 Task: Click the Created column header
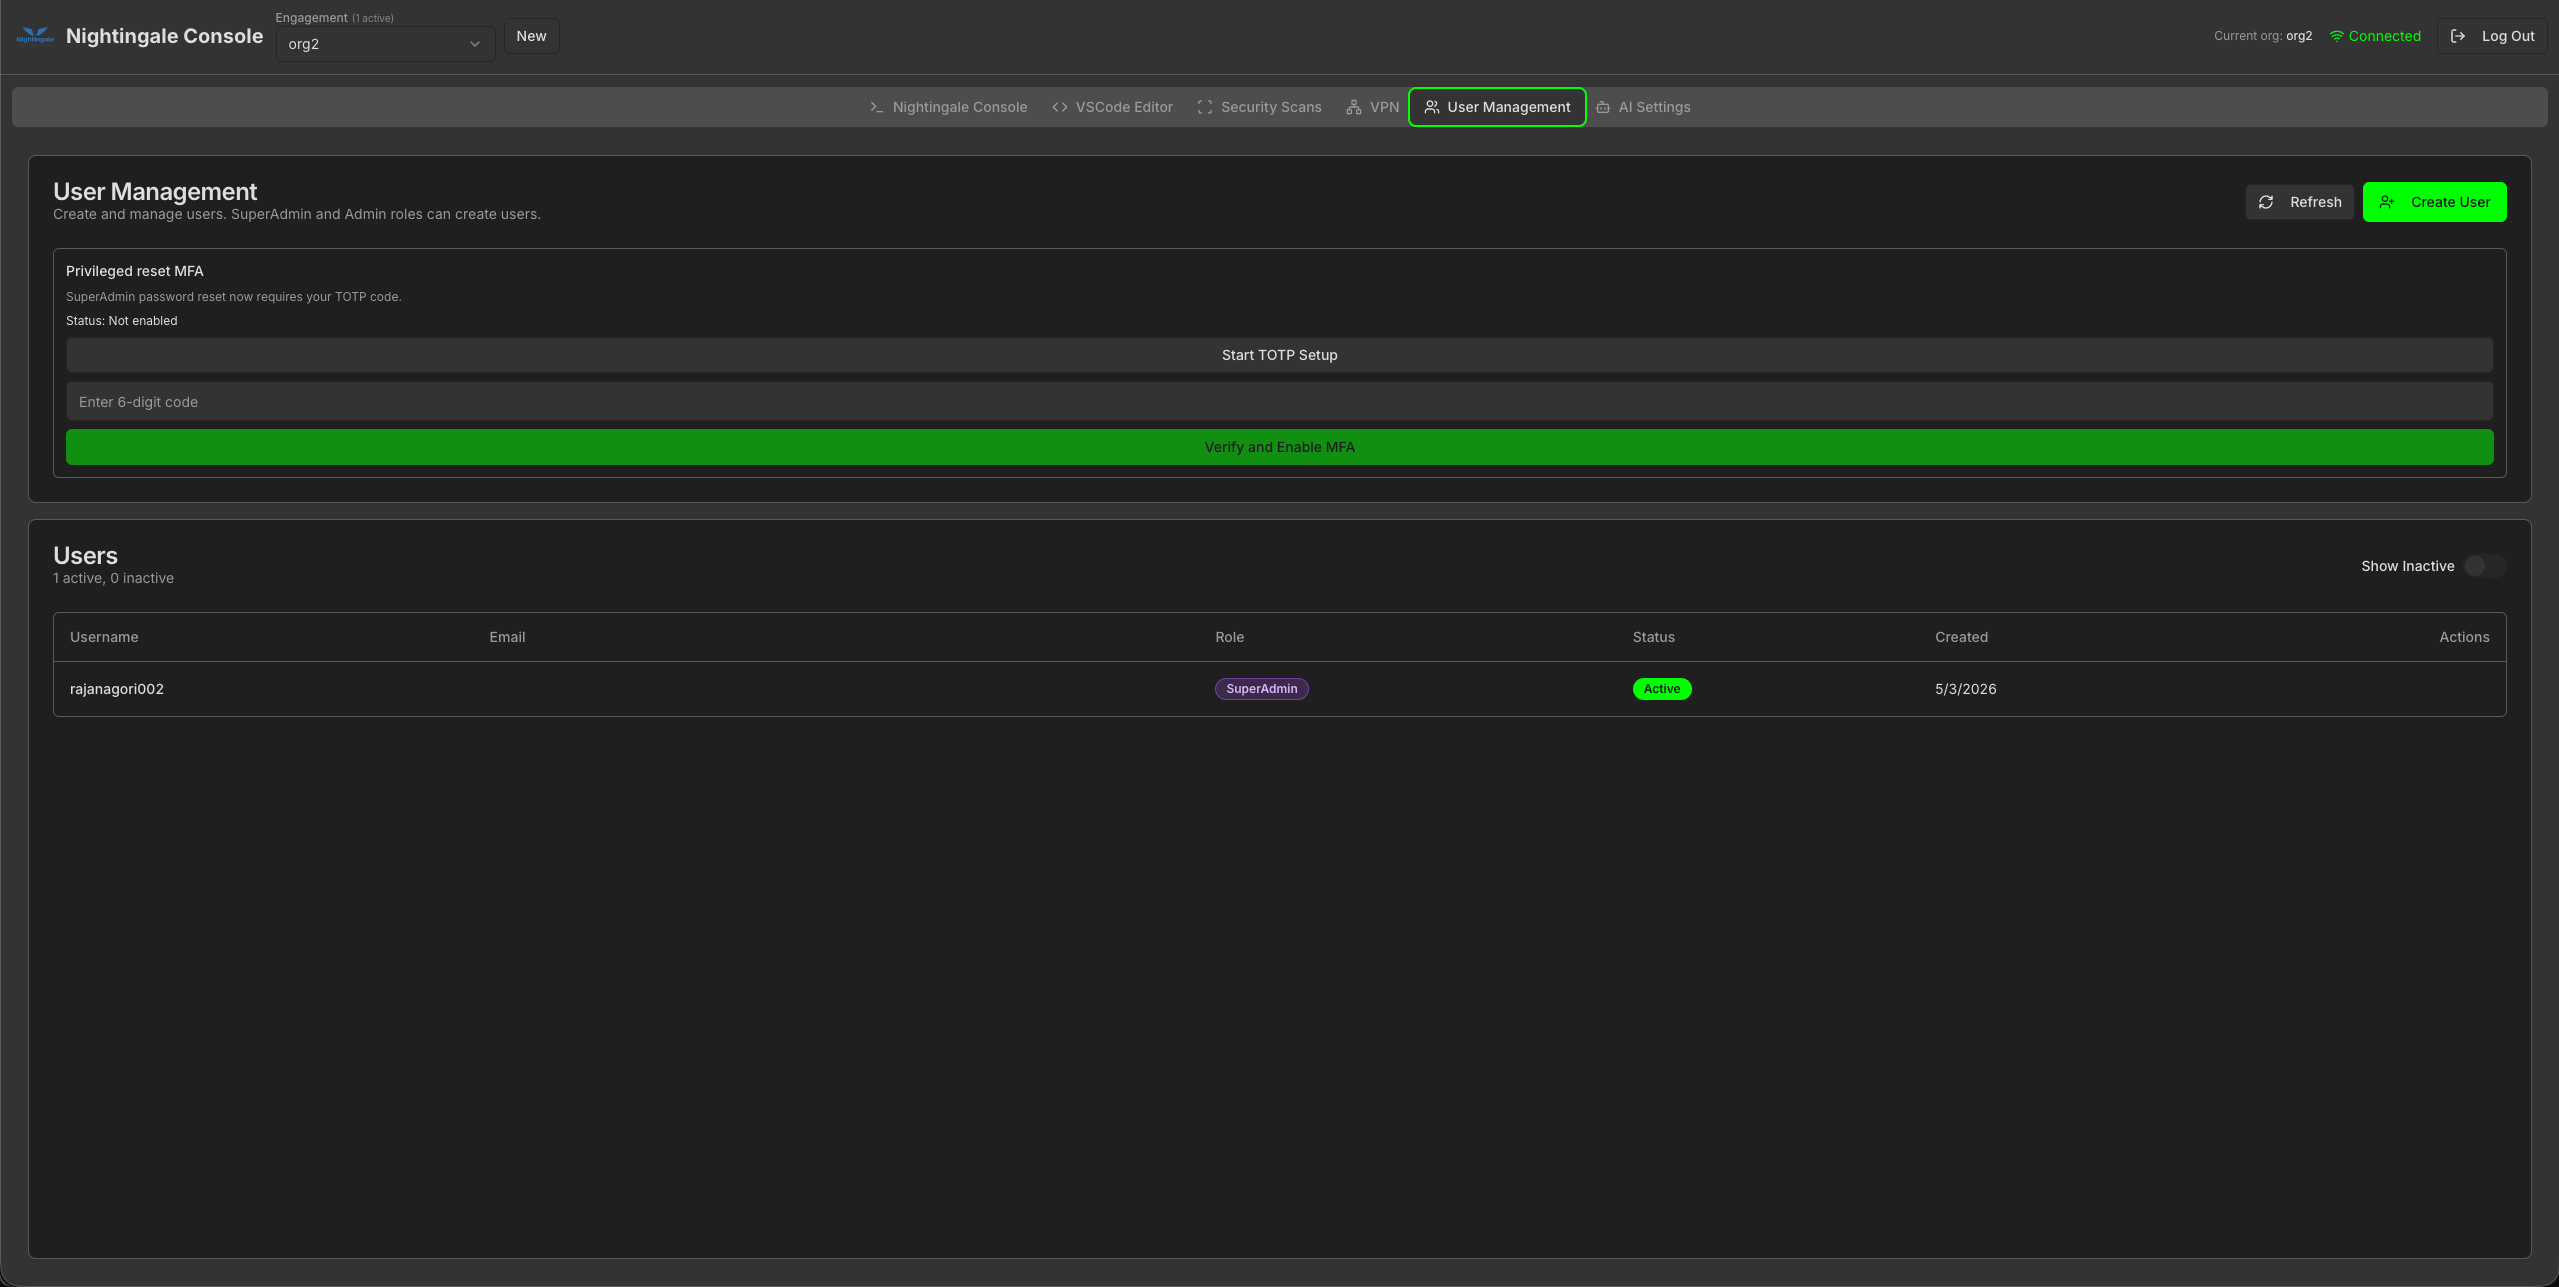coord(1961,637)
